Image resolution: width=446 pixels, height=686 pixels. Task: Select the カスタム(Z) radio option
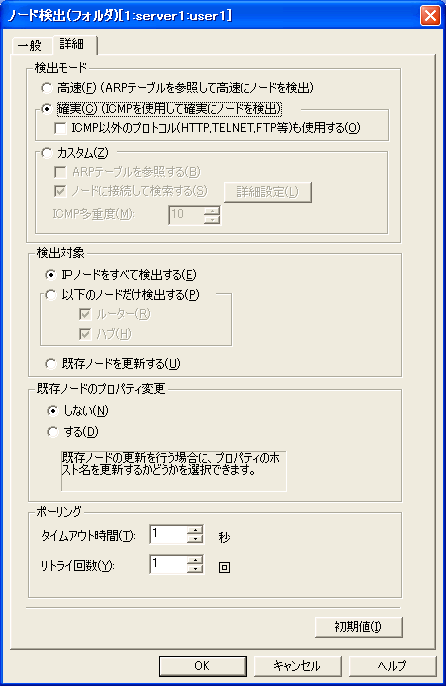[47, 153]
